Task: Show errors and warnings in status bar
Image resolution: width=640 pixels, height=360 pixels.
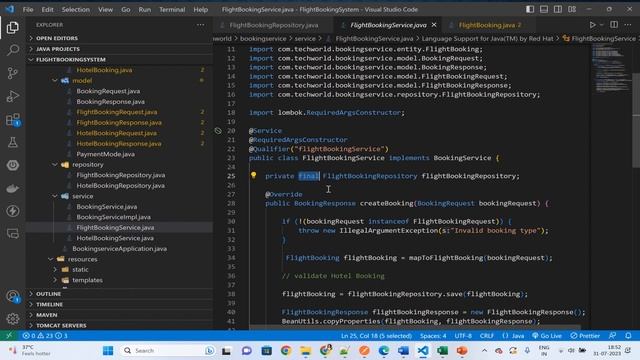Action: [x=45, y=336]
